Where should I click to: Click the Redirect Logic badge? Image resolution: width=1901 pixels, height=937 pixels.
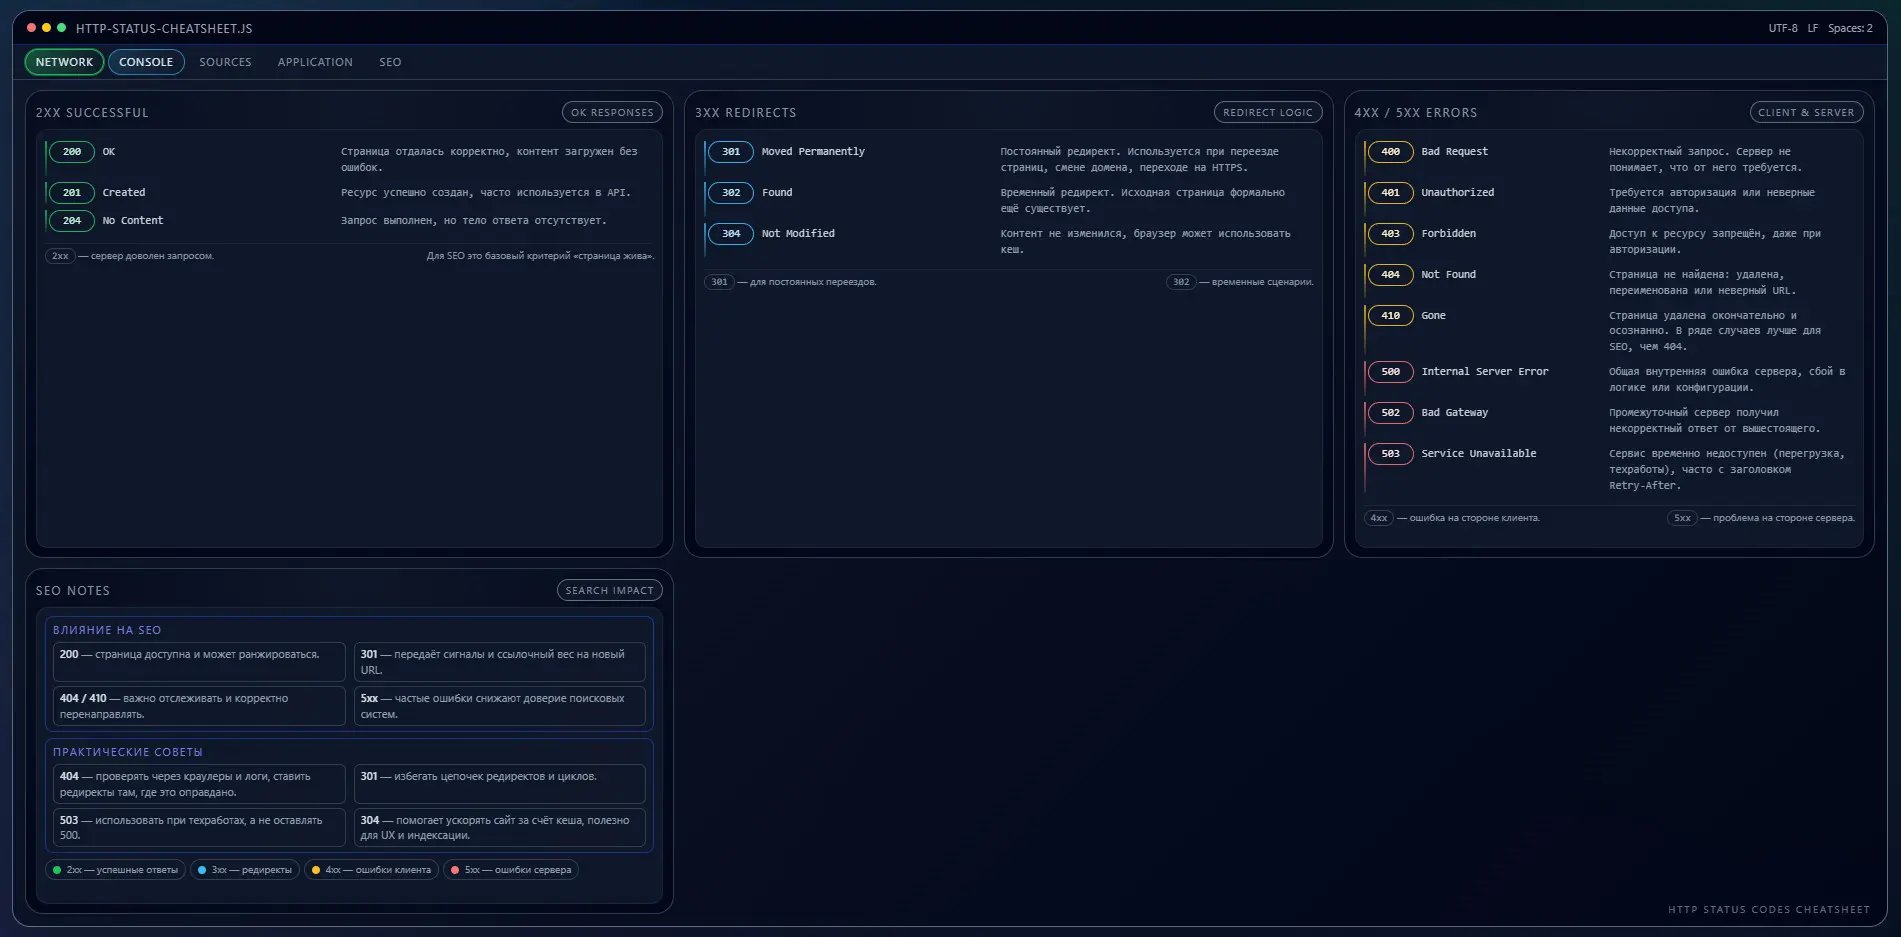click(x=1267, y=113)
